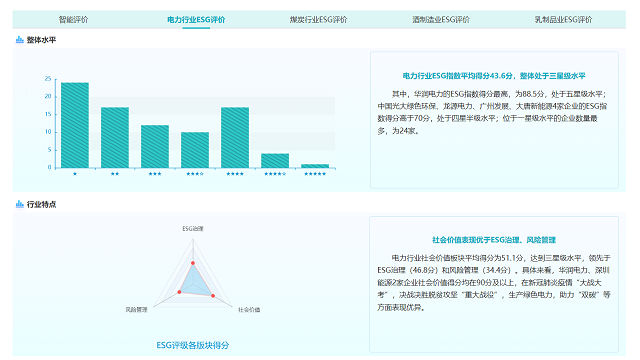This screenshot has height=360, width=640.
Task: Click the 风险管理 point on radar chart
Action: pyautogui.click(x=179, y=292)
